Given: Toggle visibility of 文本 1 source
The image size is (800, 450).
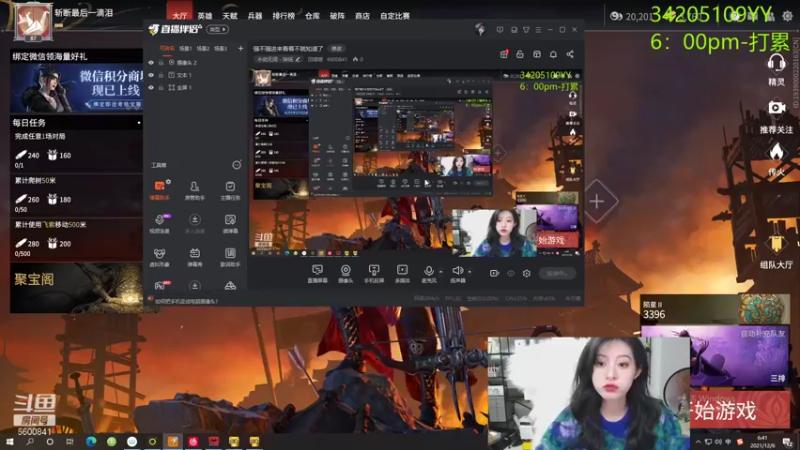Looking at the screenshot, I should click(151, 75).
